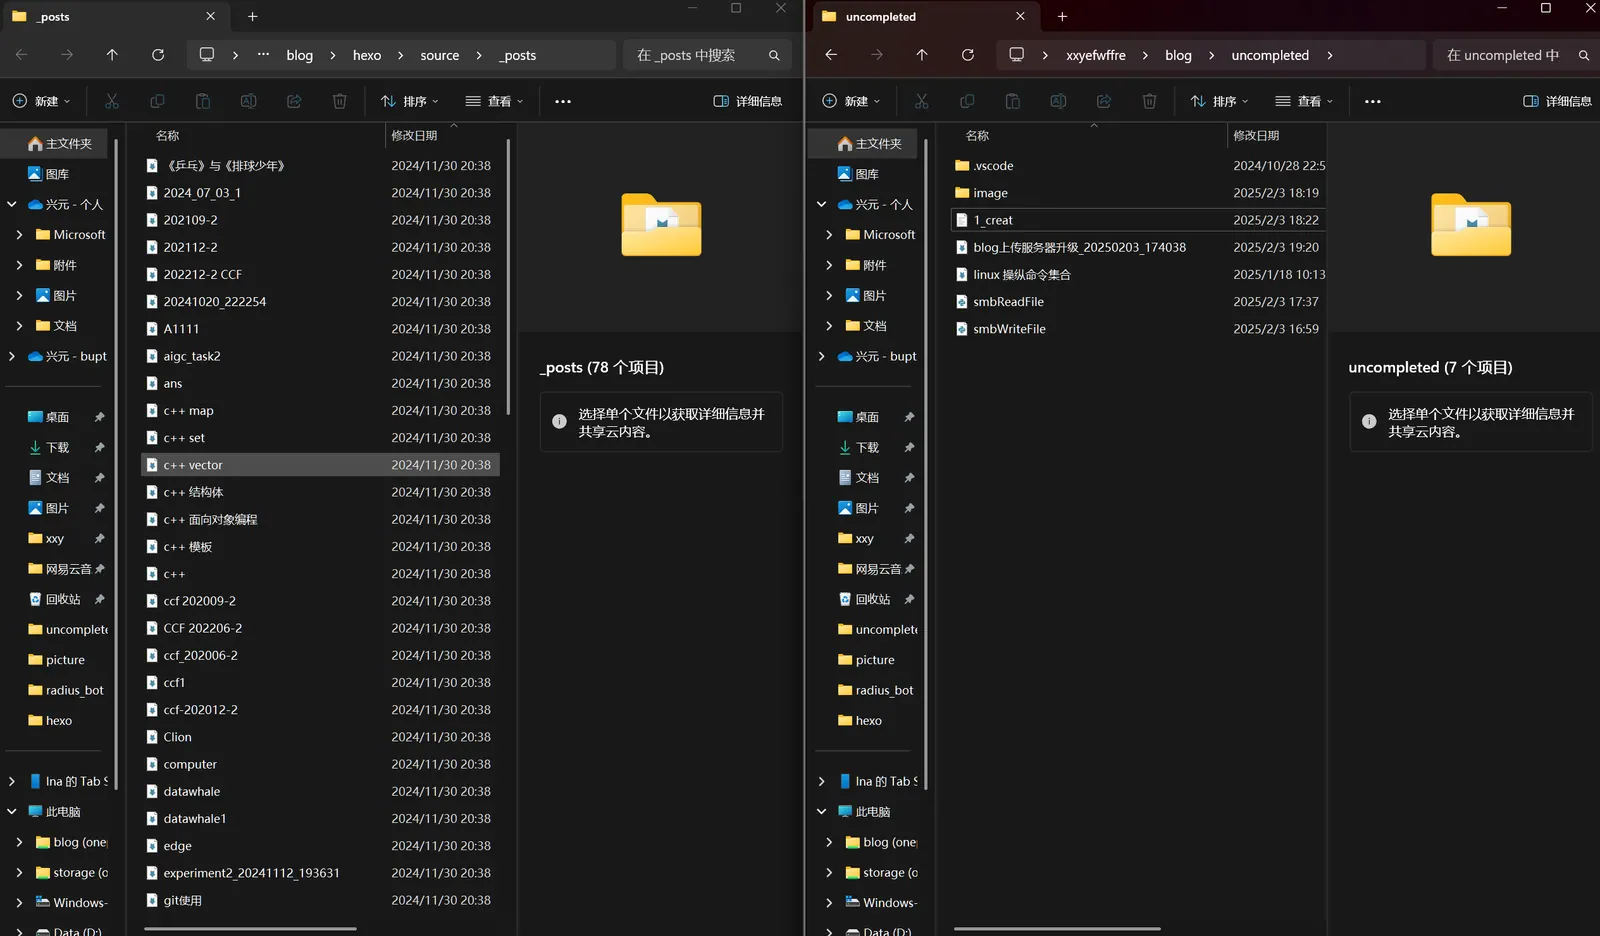
Task: Click the 新建 new button in the right window
Action: [x=850, y=101]
